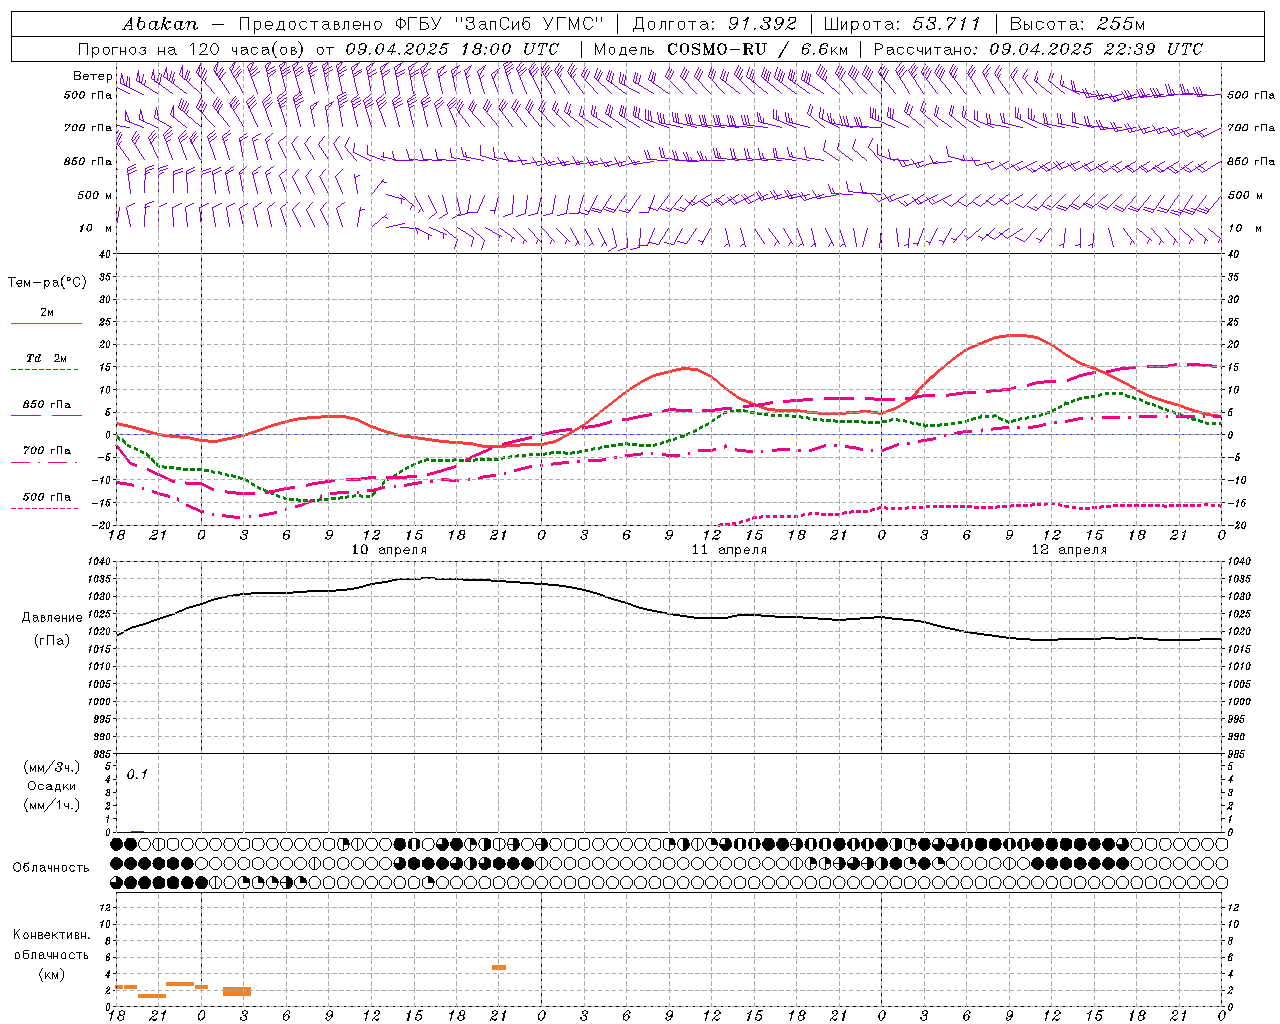Image resolution: width=1280 pixels, height=1024 pixels.
Task: Click the "Высота: 255м" header value
Action: (x=1077, y=23)
